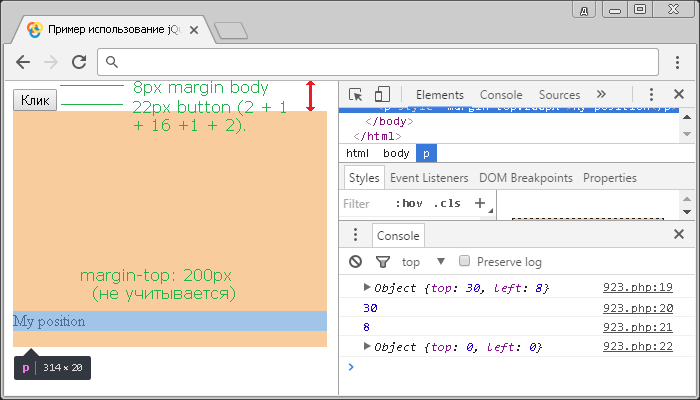
Task: Close the console drawer
Action: pyautogui.click(x=679, y=234)
